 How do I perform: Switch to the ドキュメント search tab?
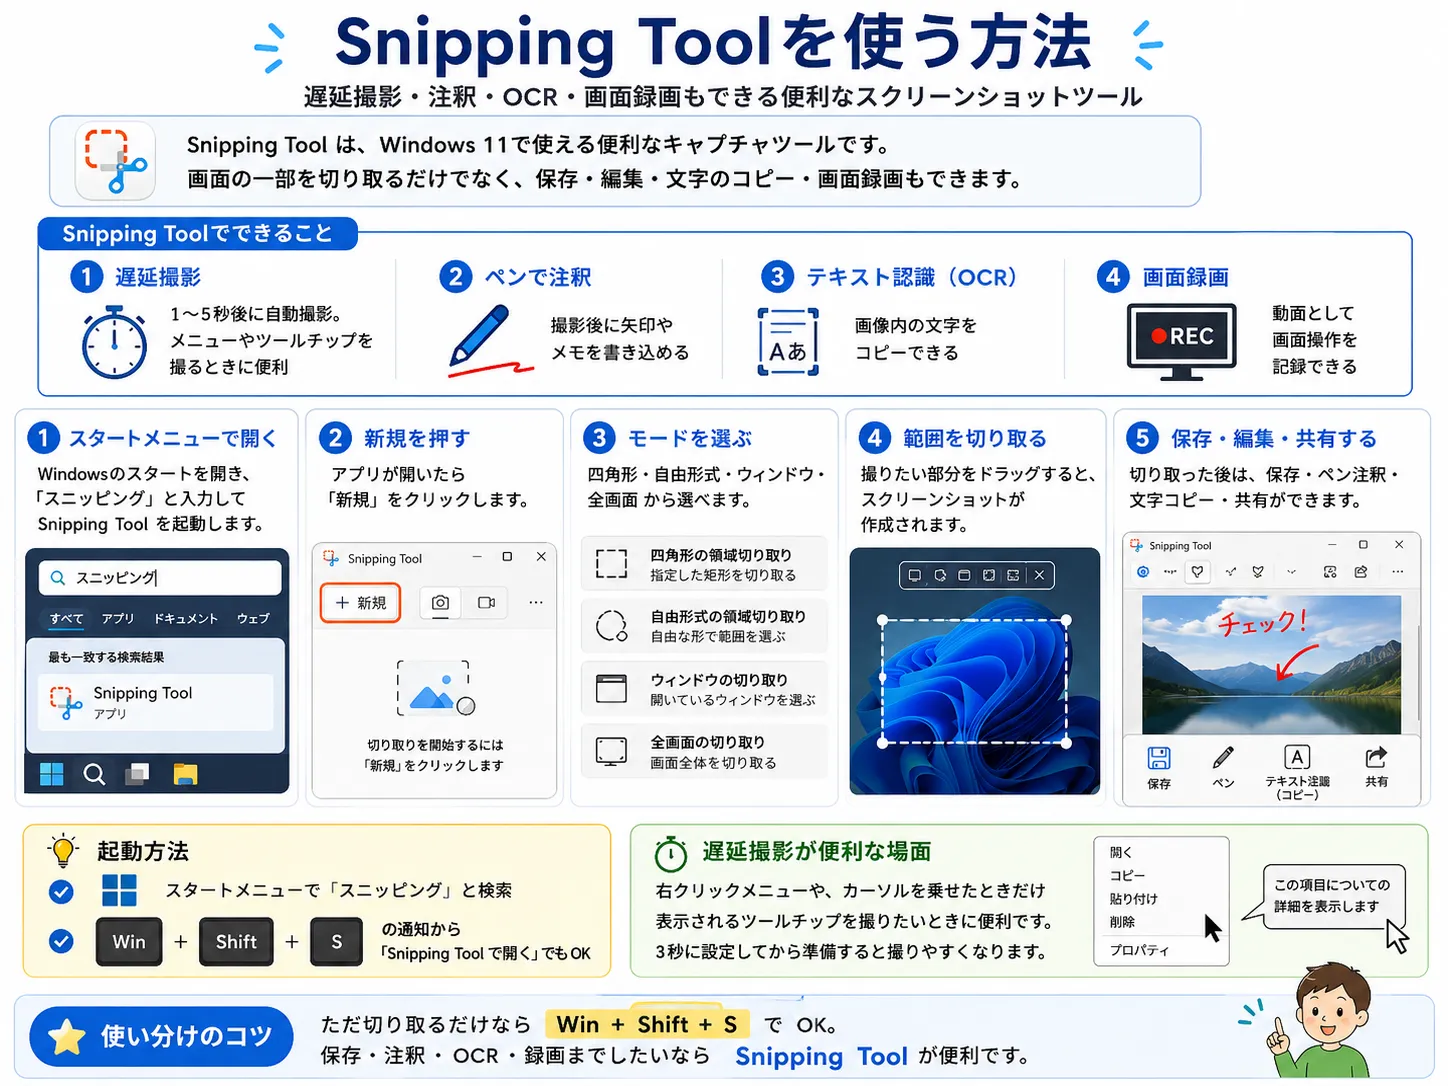click(x=186, y=619)
